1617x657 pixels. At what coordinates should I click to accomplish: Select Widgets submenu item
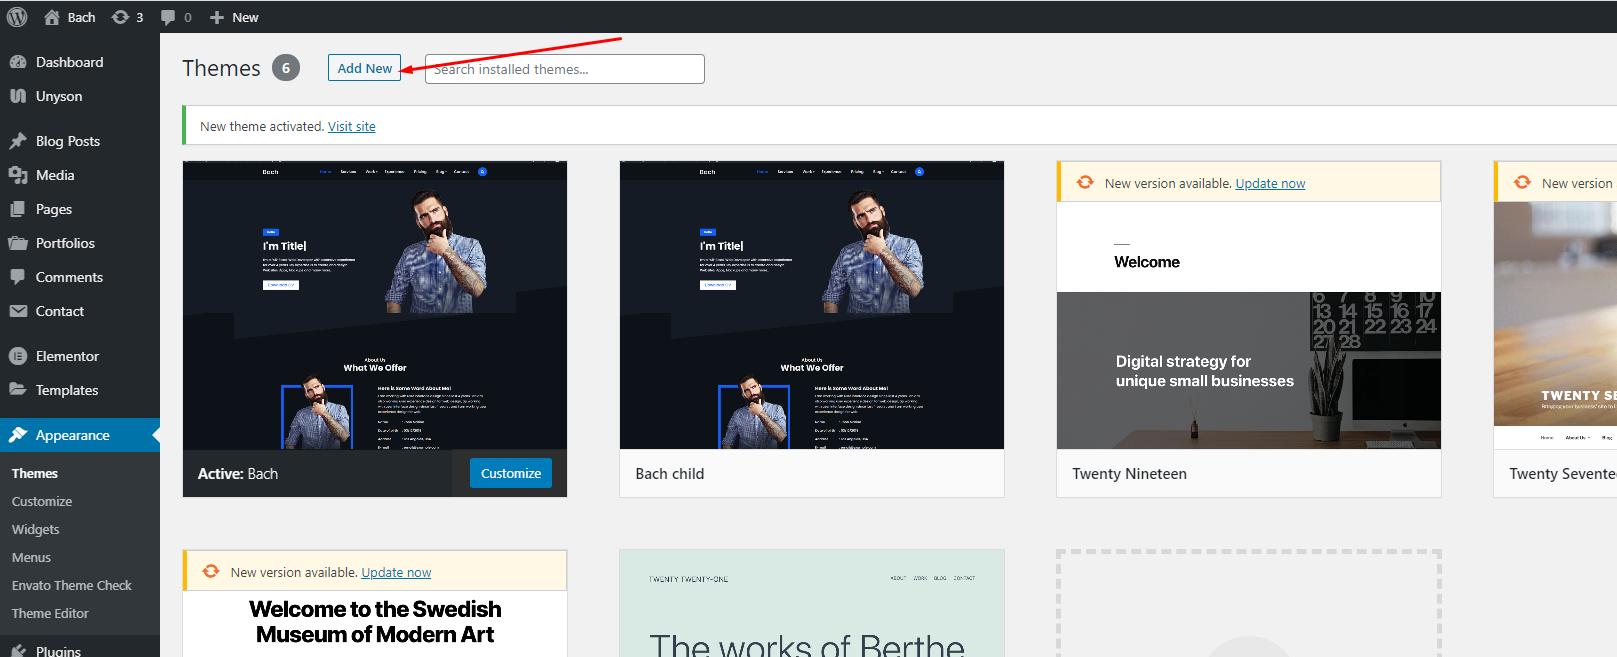tap(36, 529)
